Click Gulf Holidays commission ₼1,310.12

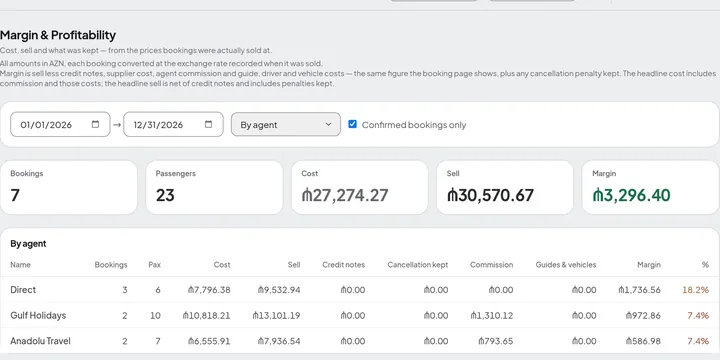[x=492, y=315]
